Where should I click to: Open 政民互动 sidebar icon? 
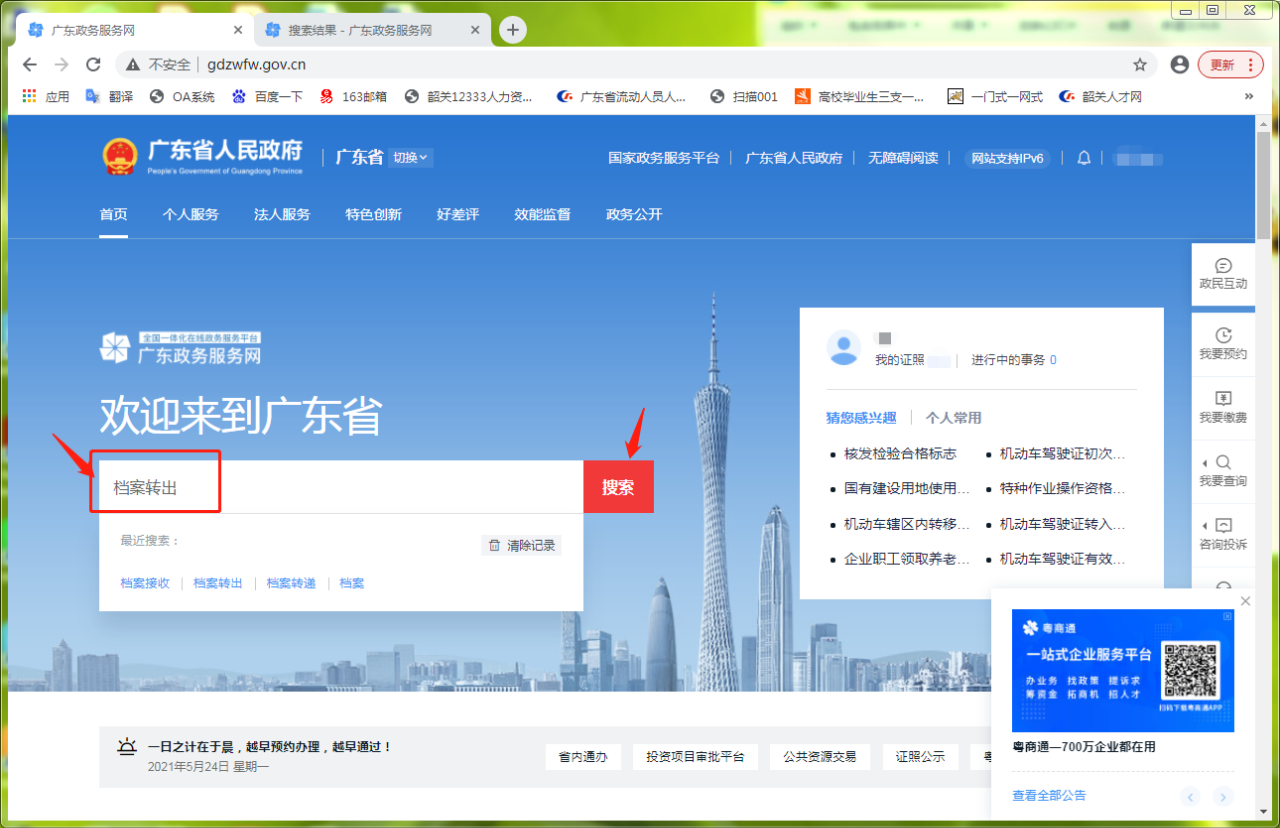(x=1222, y=273)
